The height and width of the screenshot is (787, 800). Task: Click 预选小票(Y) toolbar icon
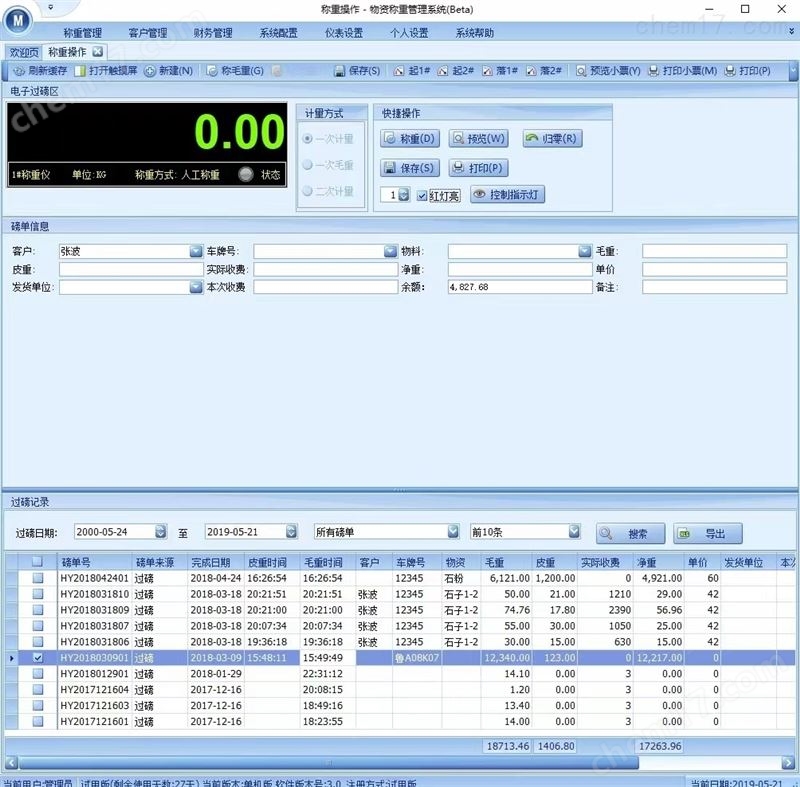pyautogui.click(x=609, y=71)
